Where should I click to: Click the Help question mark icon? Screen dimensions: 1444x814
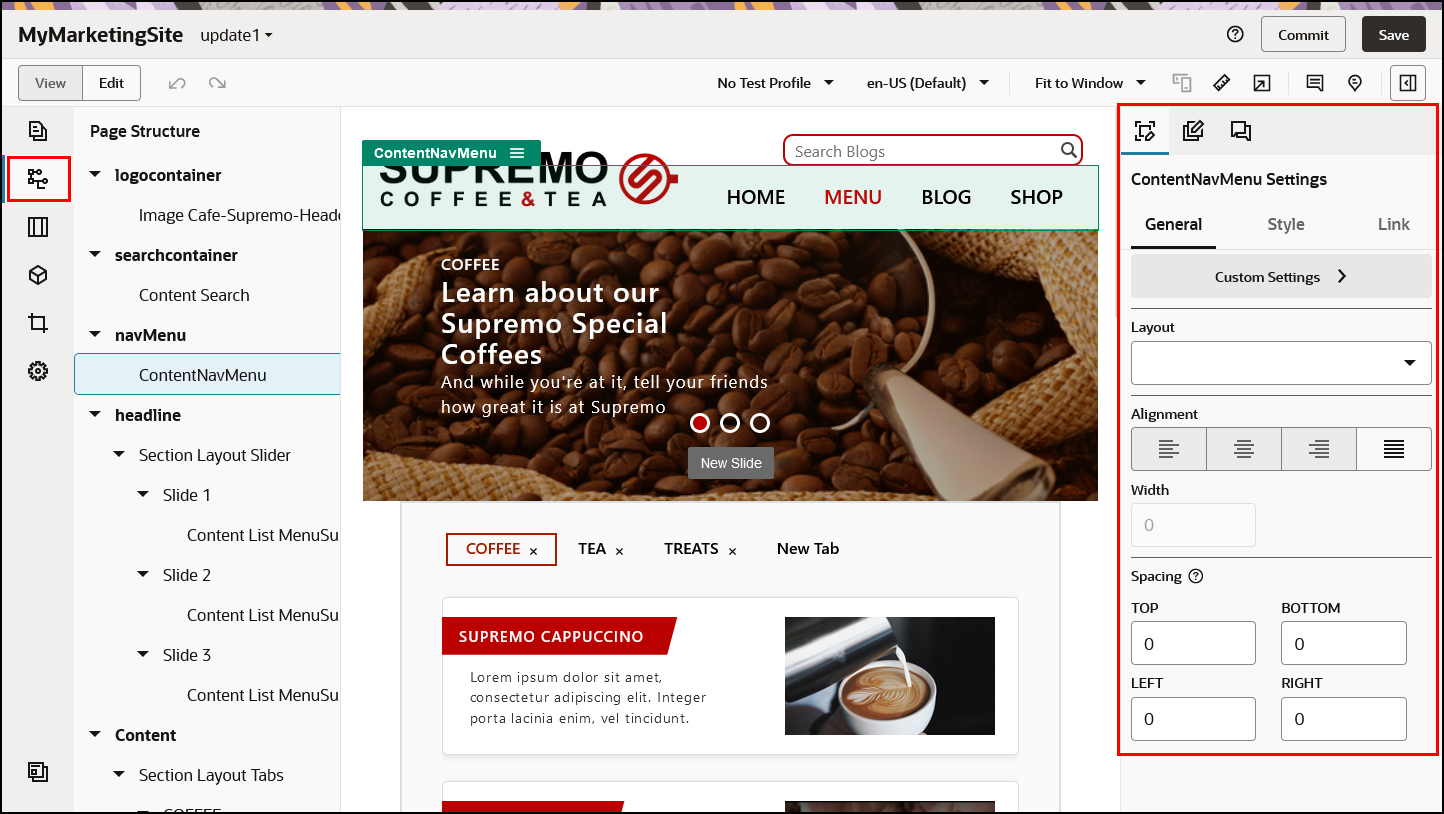1235,34
